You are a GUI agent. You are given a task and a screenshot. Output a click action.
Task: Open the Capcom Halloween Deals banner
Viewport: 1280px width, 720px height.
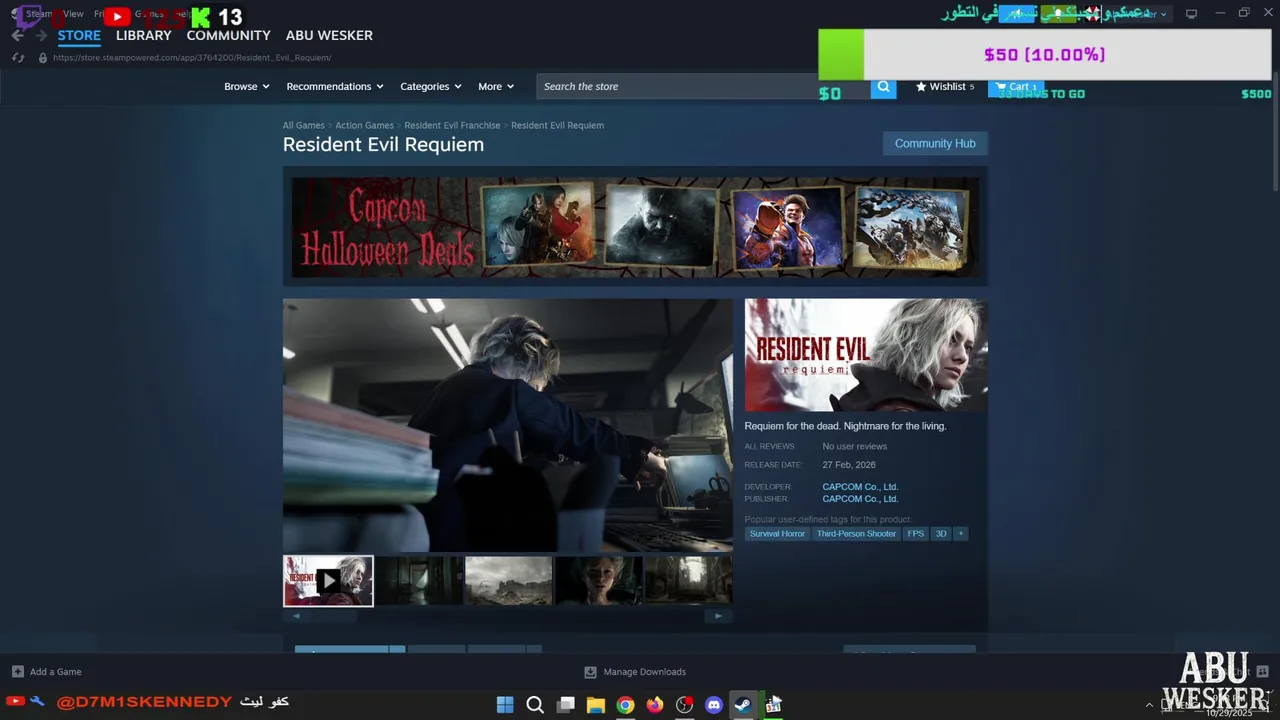click(635, 227)
